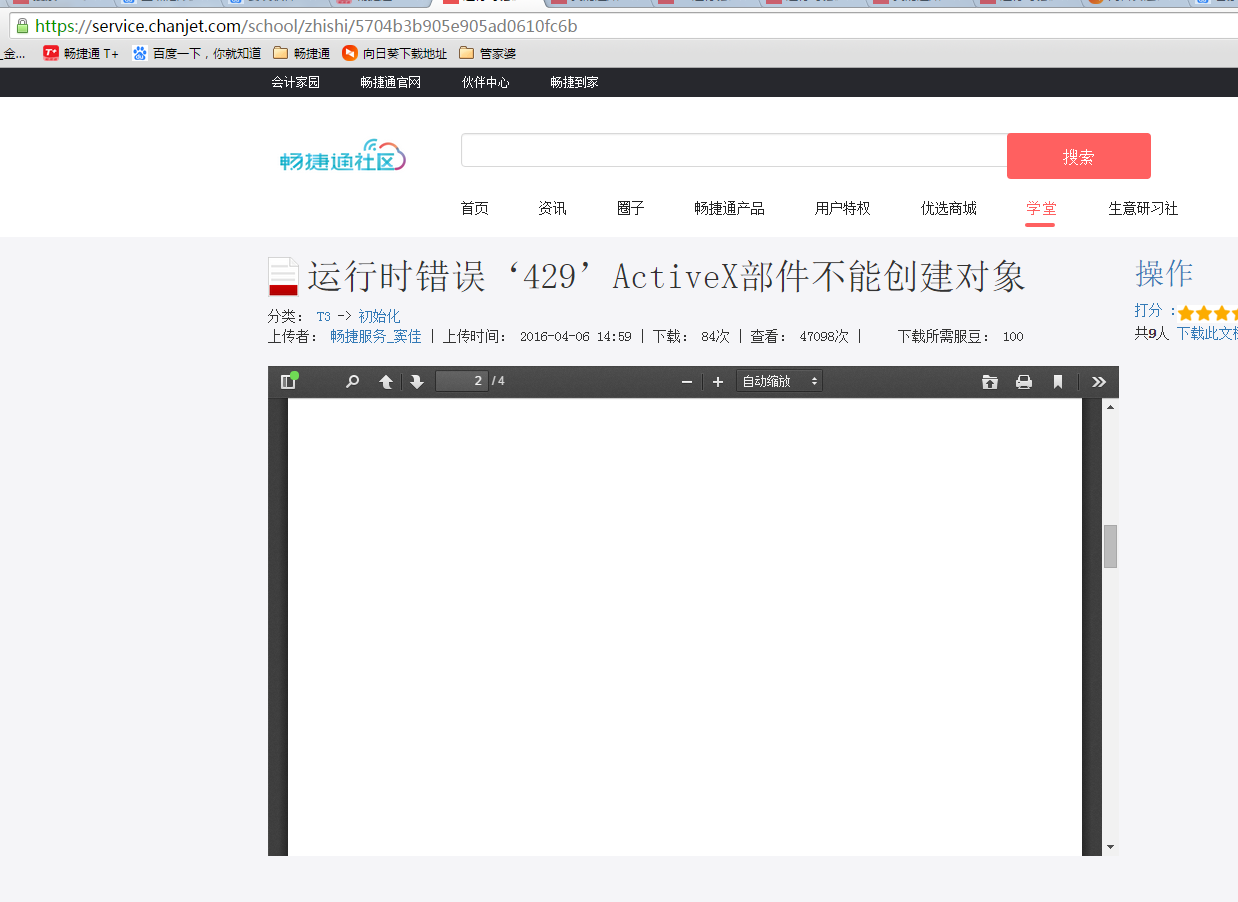Click the green padlock in address bar
Image resolution: width=1238 pixels, height=902 pixels.
pos(22,26)
